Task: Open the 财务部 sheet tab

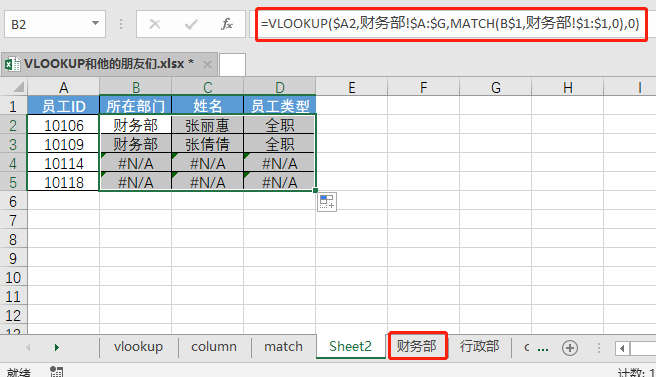Action: pyautogui.click(x=417, y=346)
